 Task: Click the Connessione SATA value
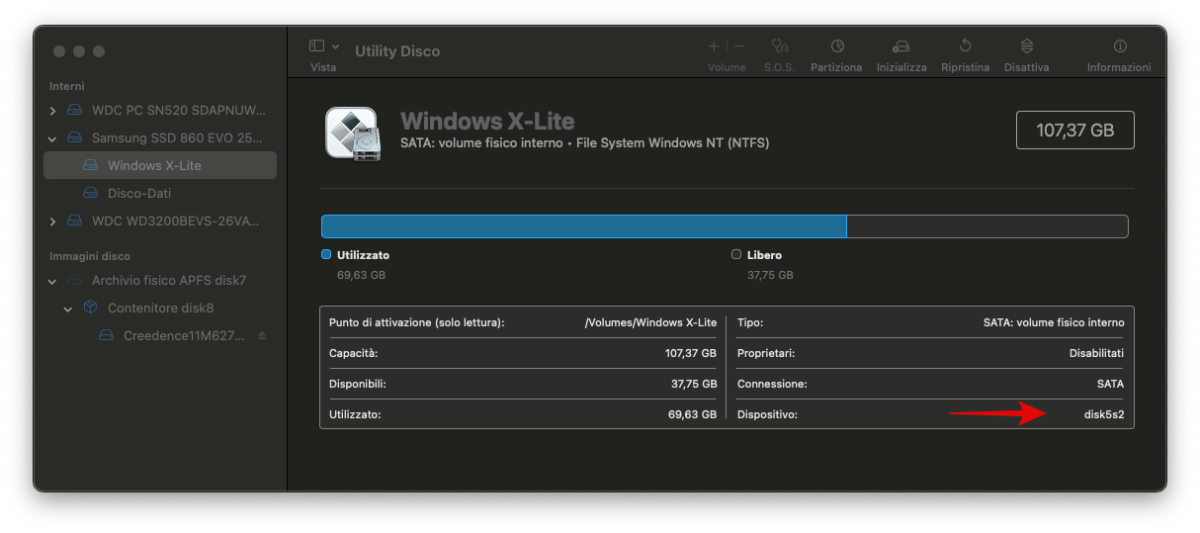(1111, 384)
